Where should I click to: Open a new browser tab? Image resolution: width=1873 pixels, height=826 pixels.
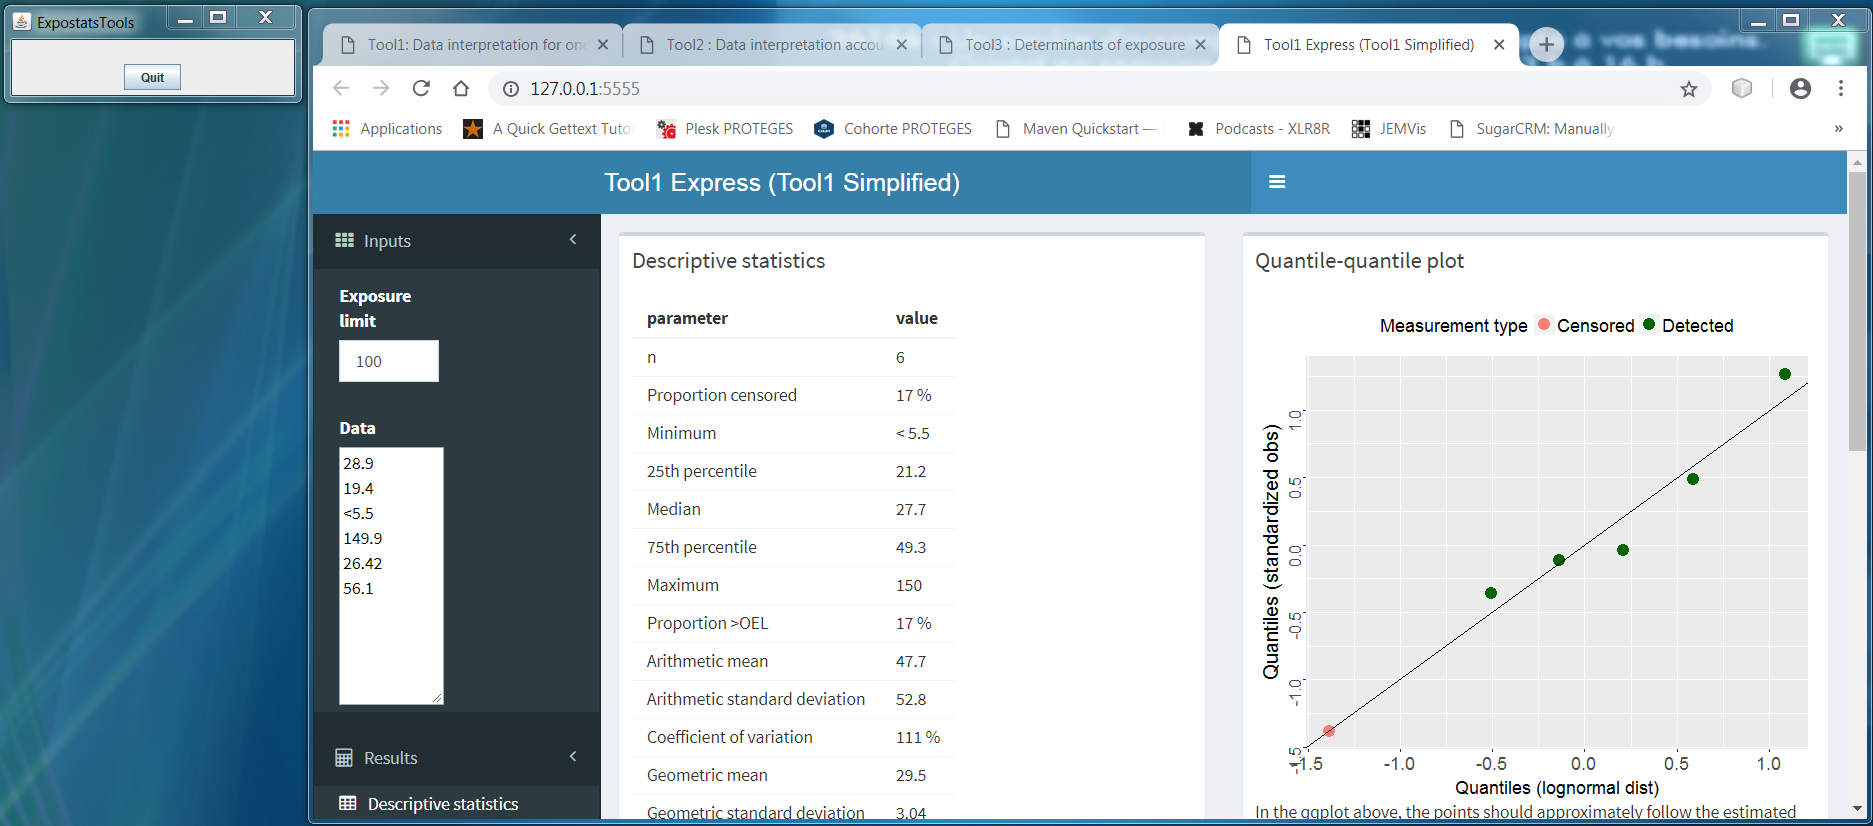(x=1546, y=45)
